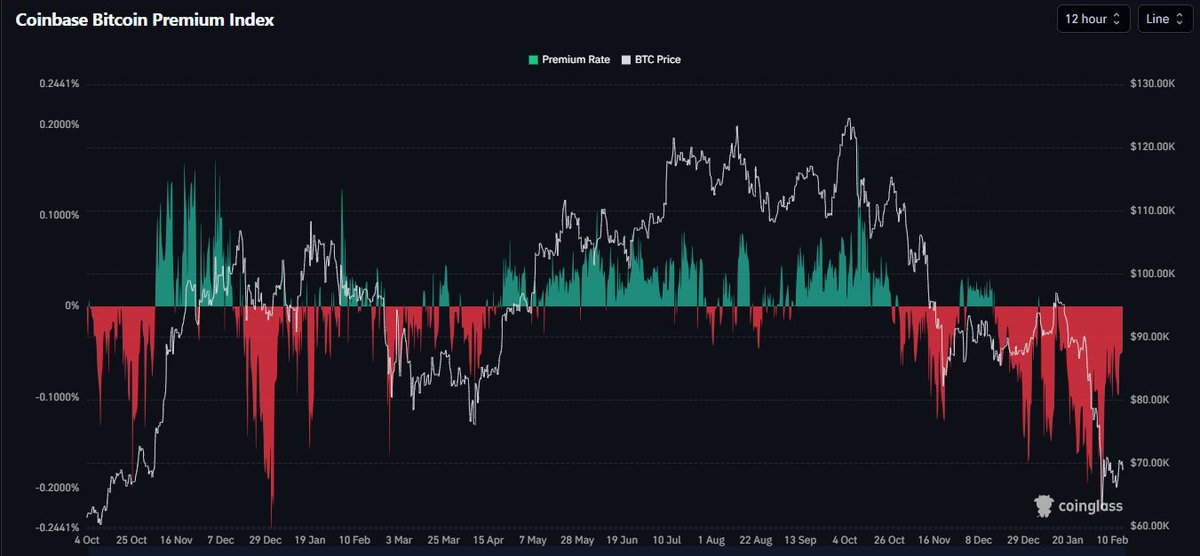Image resolution: width=1200 pixels, height=556 pixels.
Task: Click the 0% left axis label
Action: [x=72, y=306]
